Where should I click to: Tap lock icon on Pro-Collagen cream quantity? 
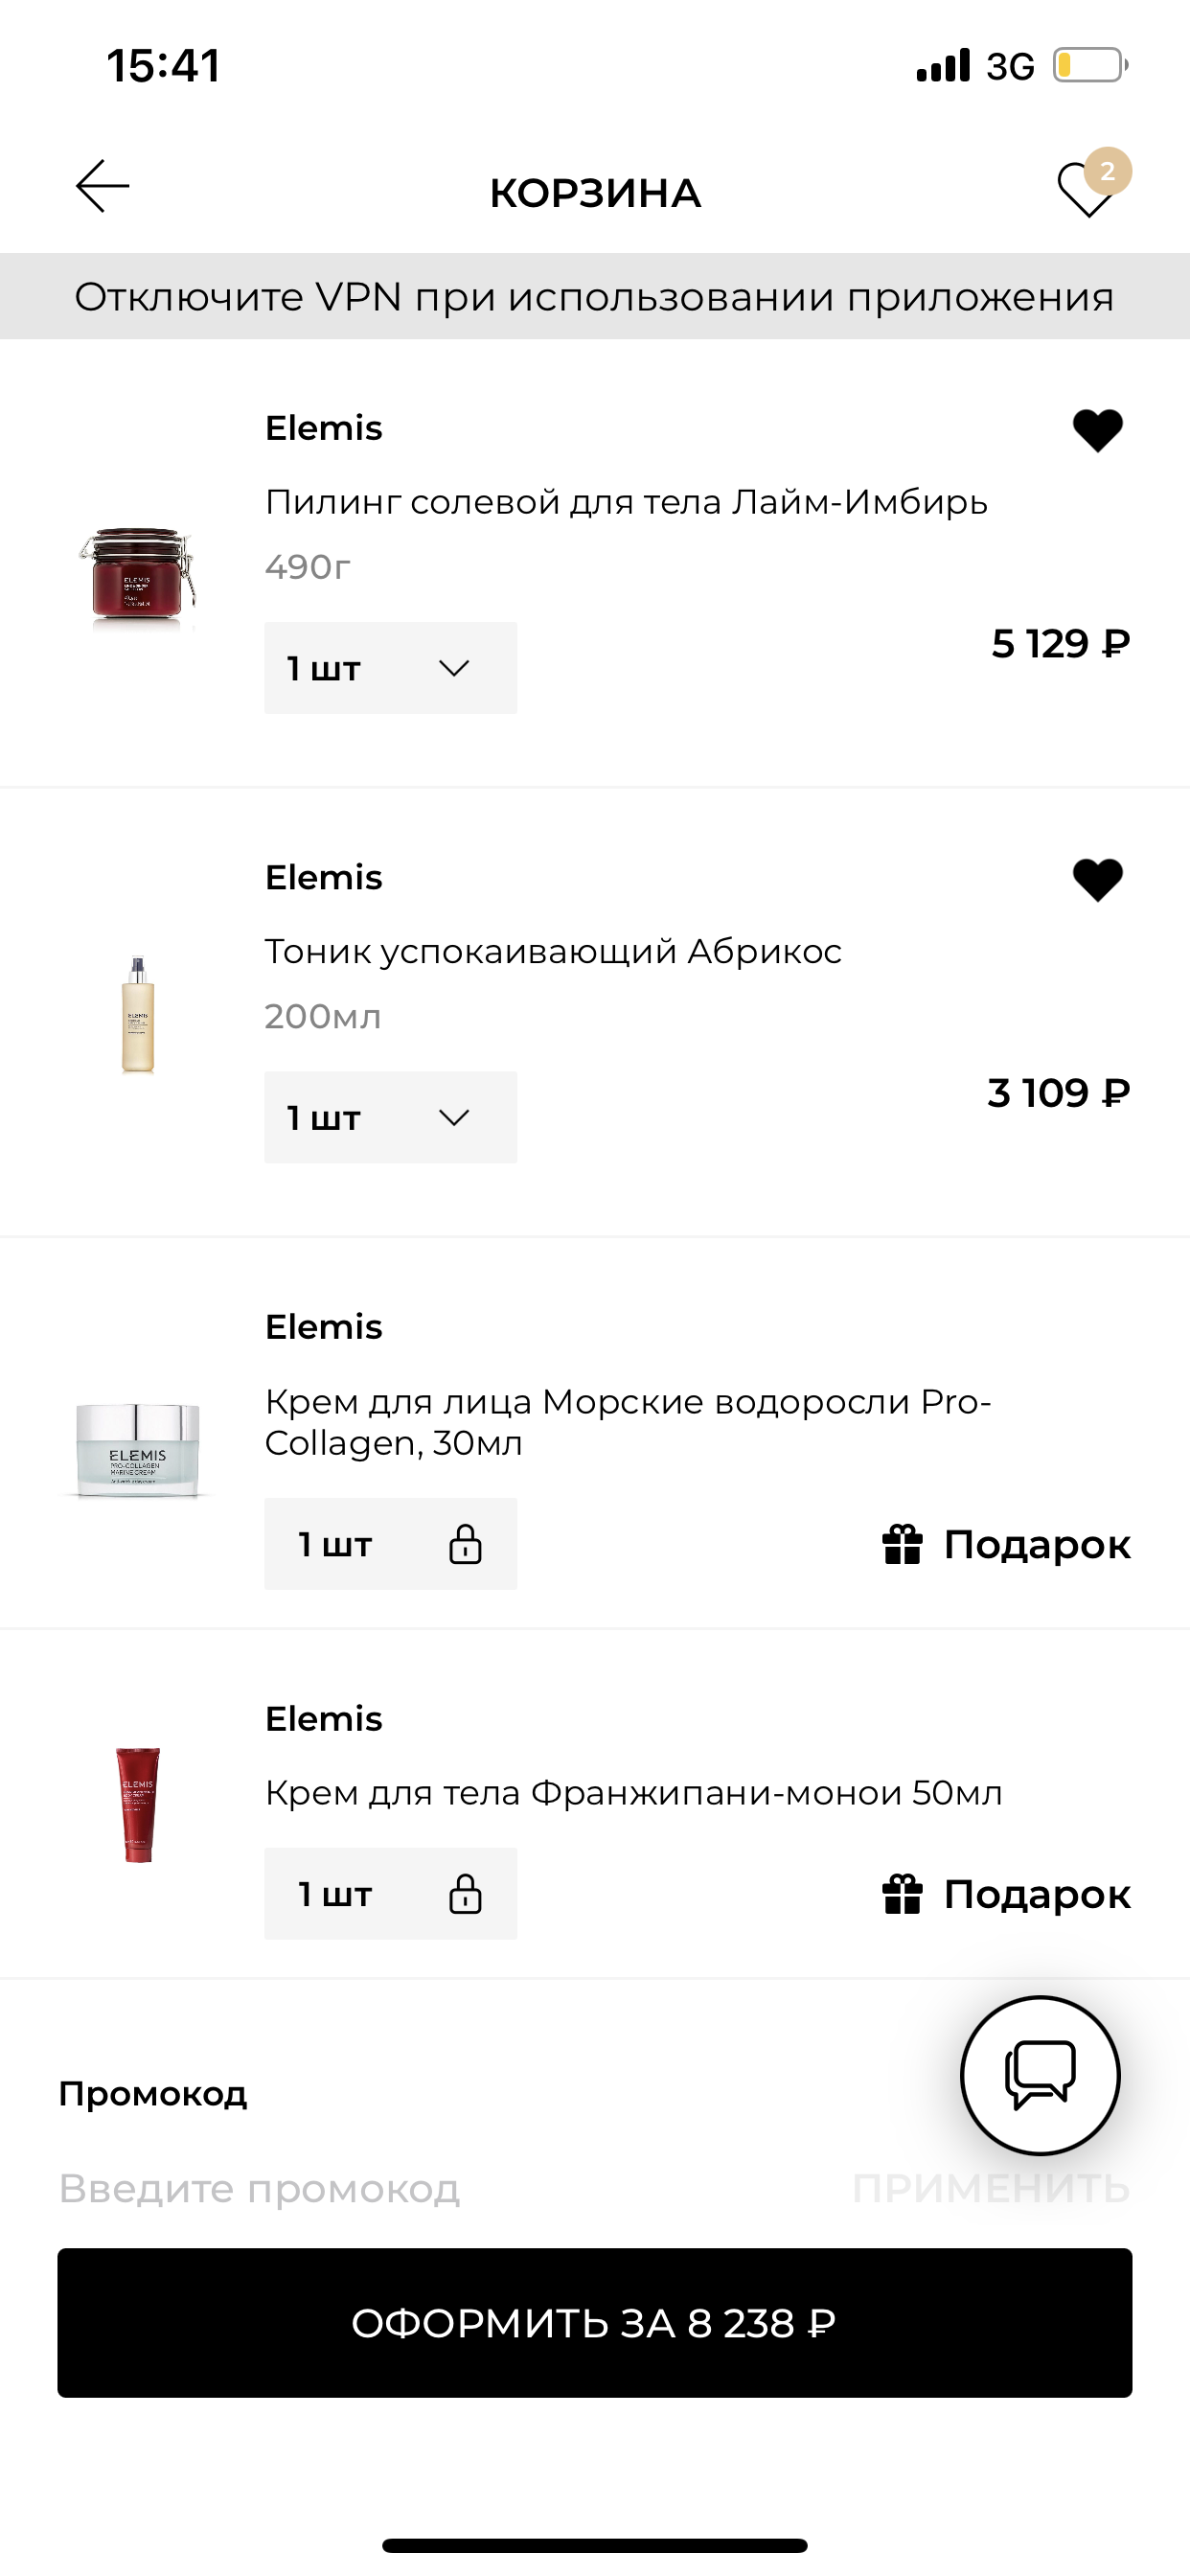click(x=465, y=1544)
